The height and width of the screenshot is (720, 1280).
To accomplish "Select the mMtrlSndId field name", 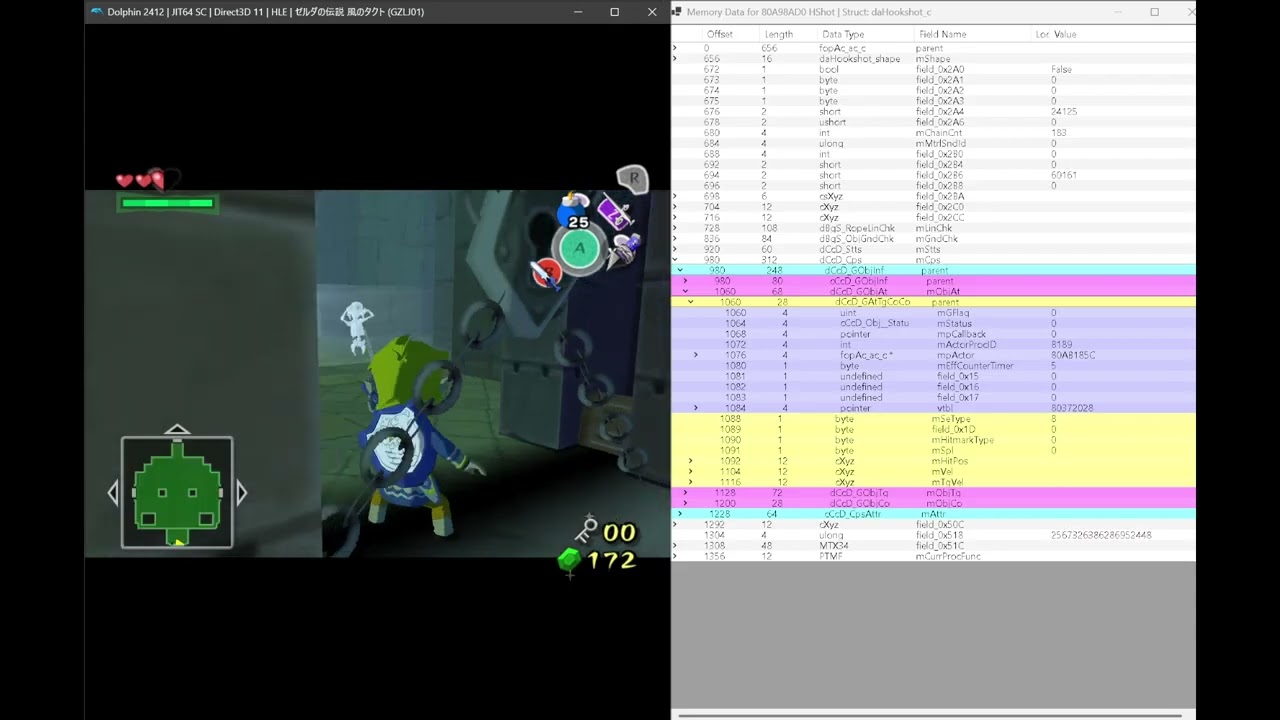I will pyautogui.click(x=941, y=144).
